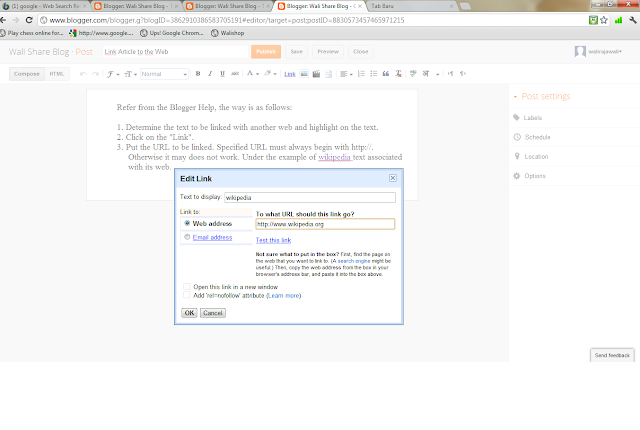Switch editor to HTML mode

(x=57, y=74)
